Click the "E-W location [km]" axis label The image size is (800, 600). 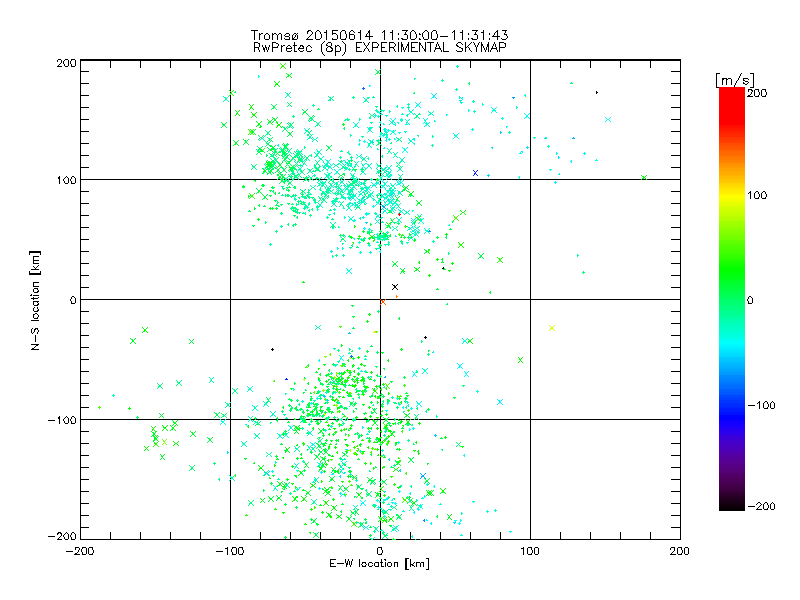(x=379, y=563)
